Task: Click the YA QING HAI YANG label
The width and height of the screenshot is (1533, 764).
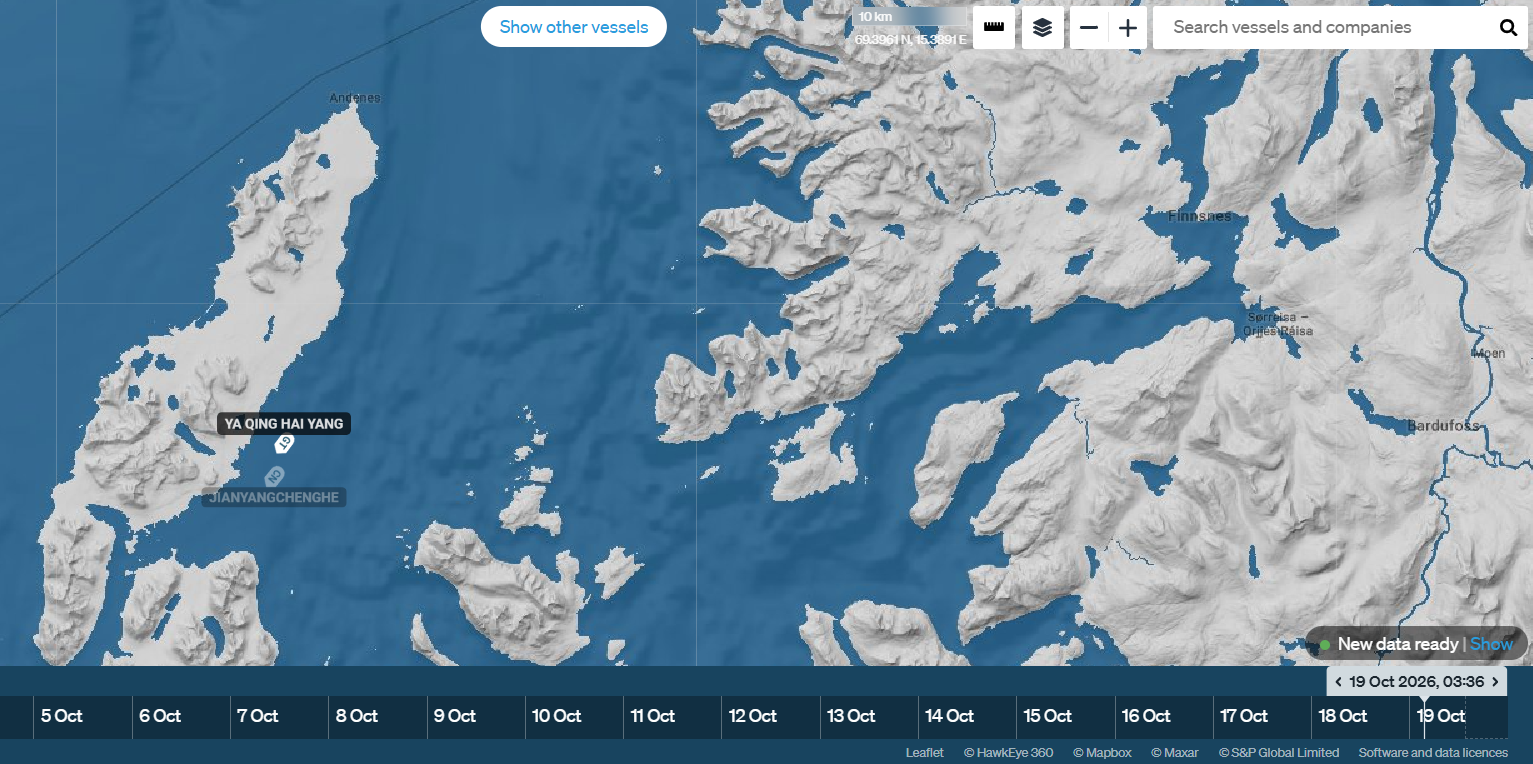Action: 284,424
